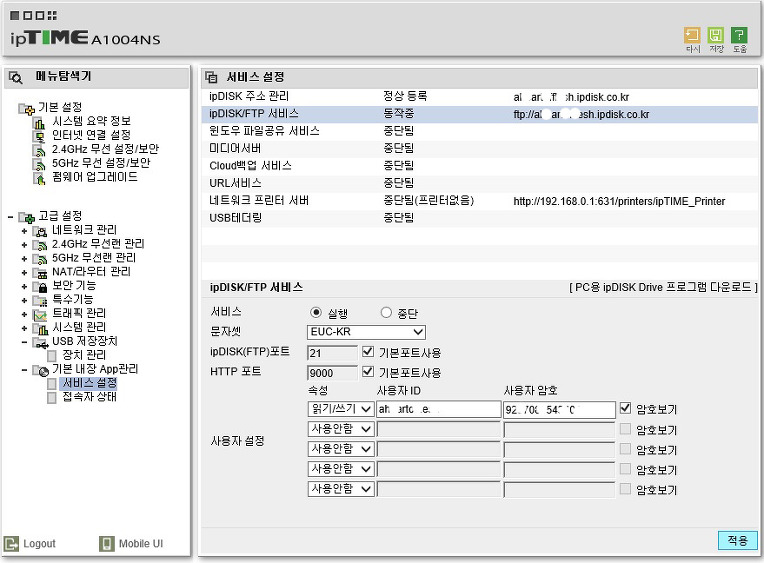Toggle 암호보기 checkbox for fifth user row
Screen dimensions: 764x563
tap(625, 488)
